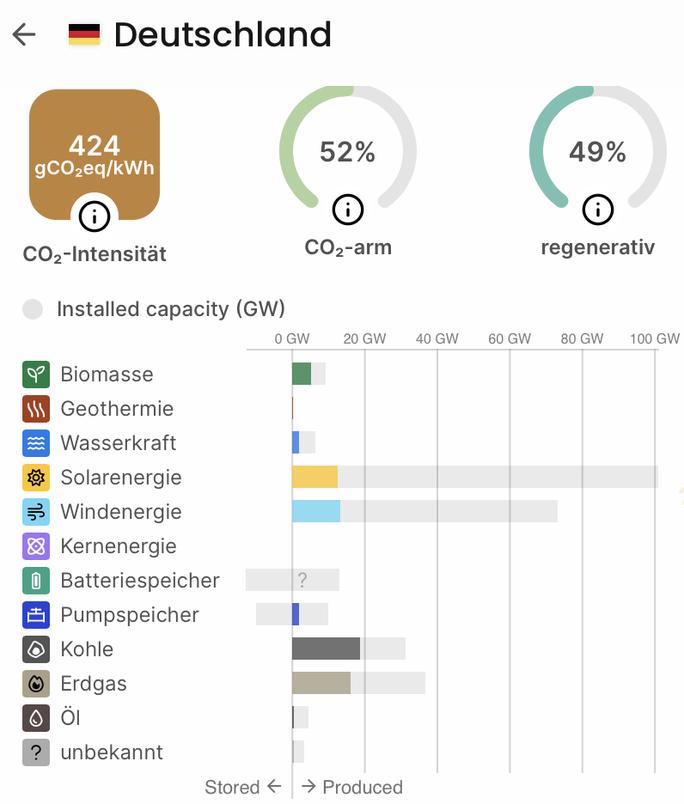
Task: Click the dark Kohle production bar
Action: pyautogui.click(x=325, y=649)
